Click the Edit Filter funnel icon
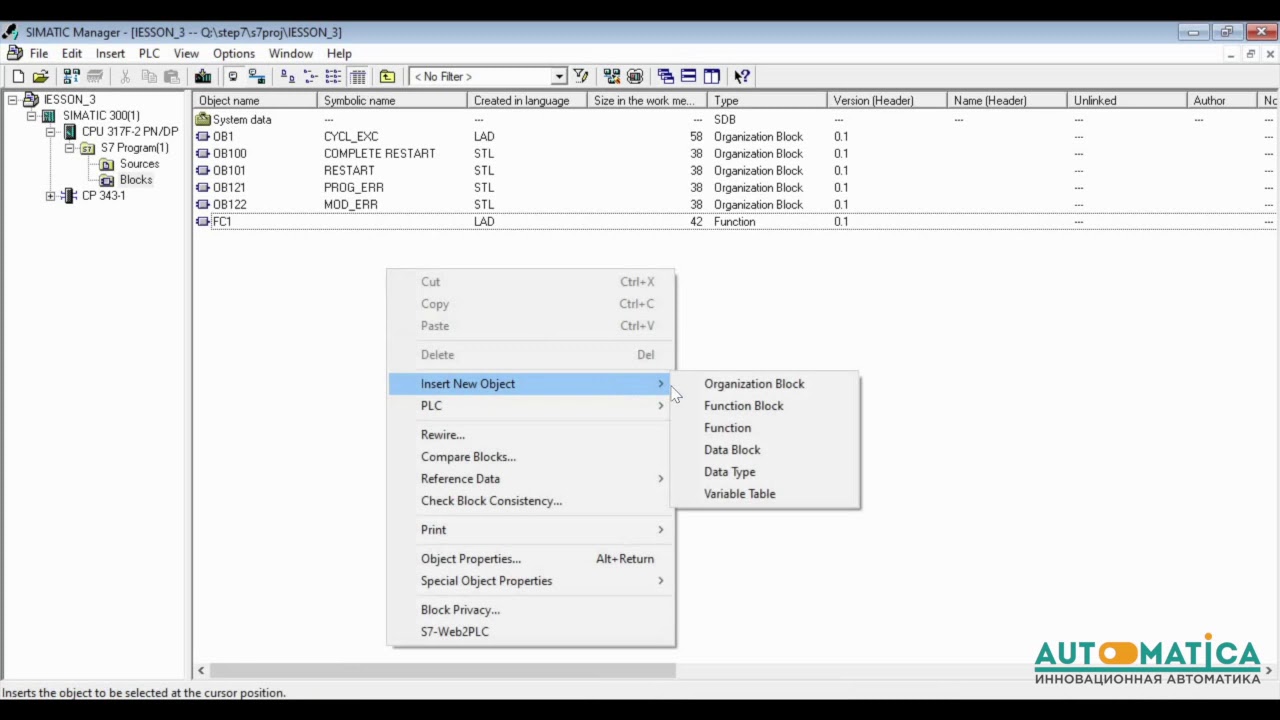The image size is (1280, 720). click(x=581, y=76)
